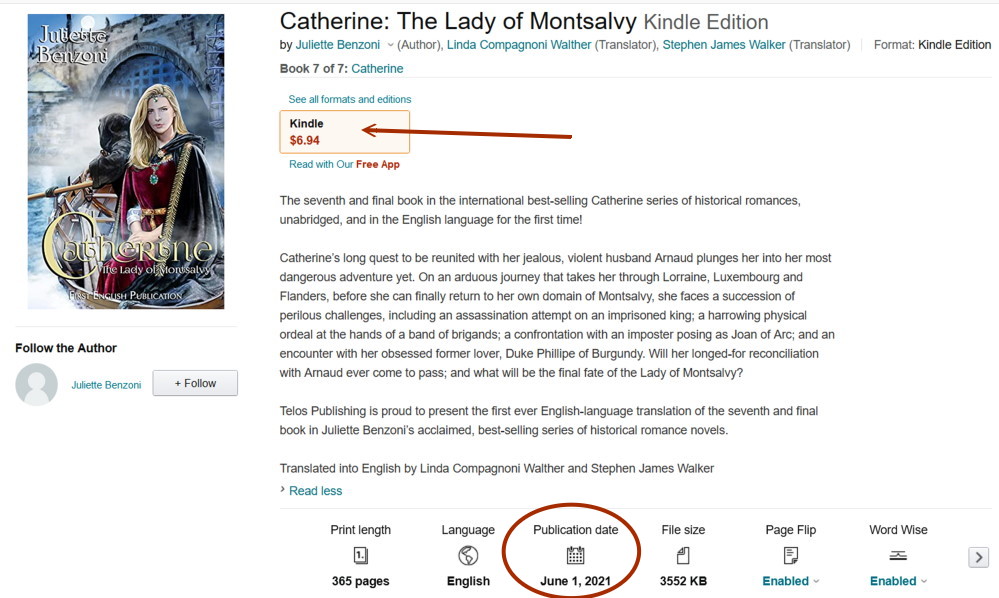Image resolution: width=999 pixels, height=598 pixels.
Task: Click the File size document icon
Action: tap(683, 556)
